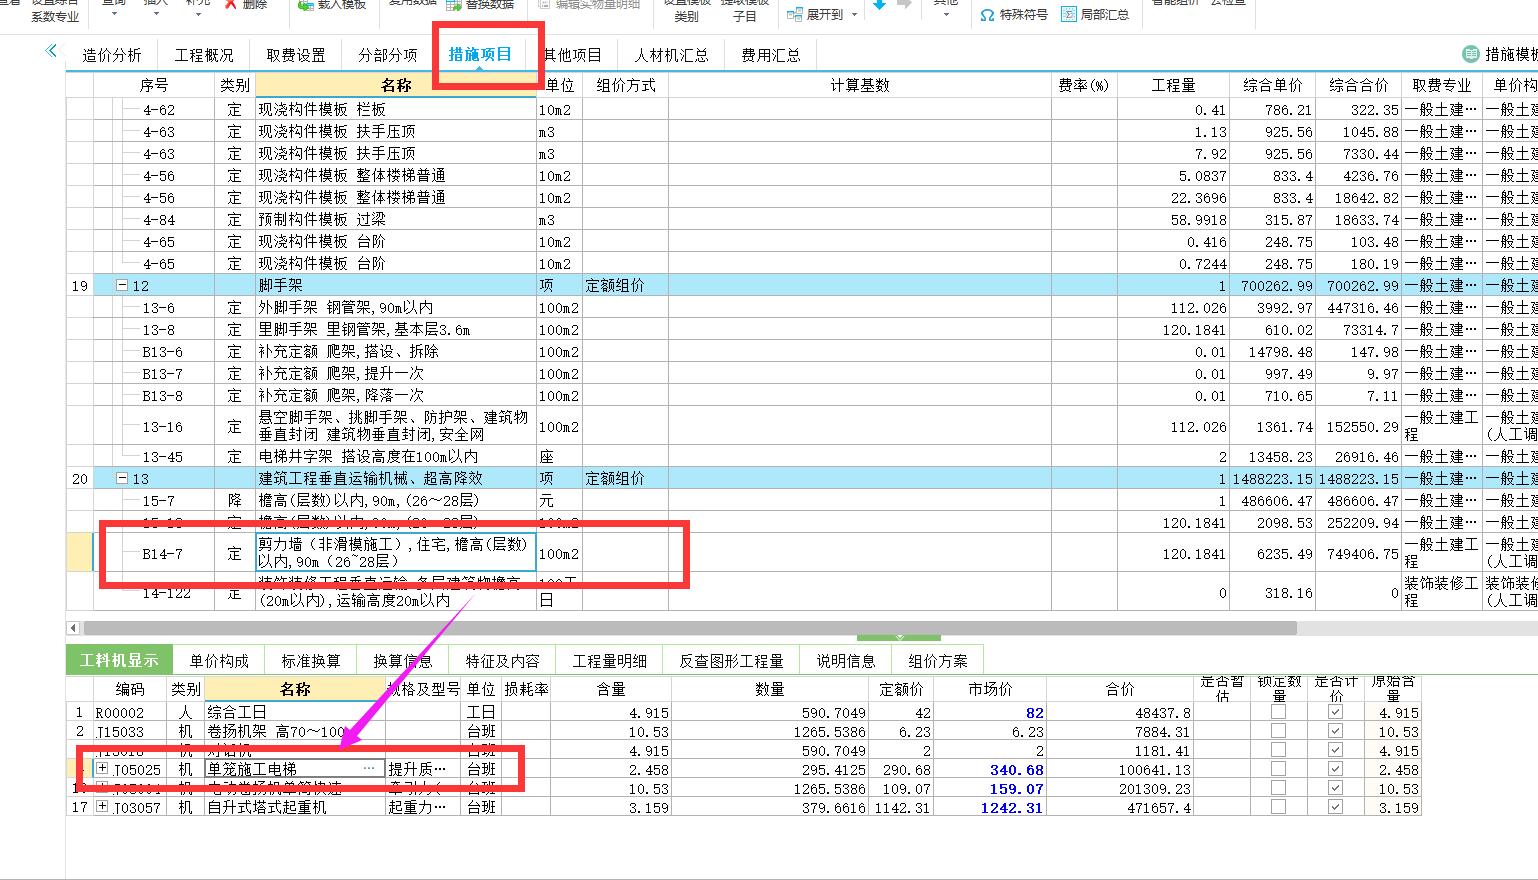Toggle 是否计价 checkbox for 电动卷扬机 row
Screen dimensions: 1538x880
[x=1335, y=788]
